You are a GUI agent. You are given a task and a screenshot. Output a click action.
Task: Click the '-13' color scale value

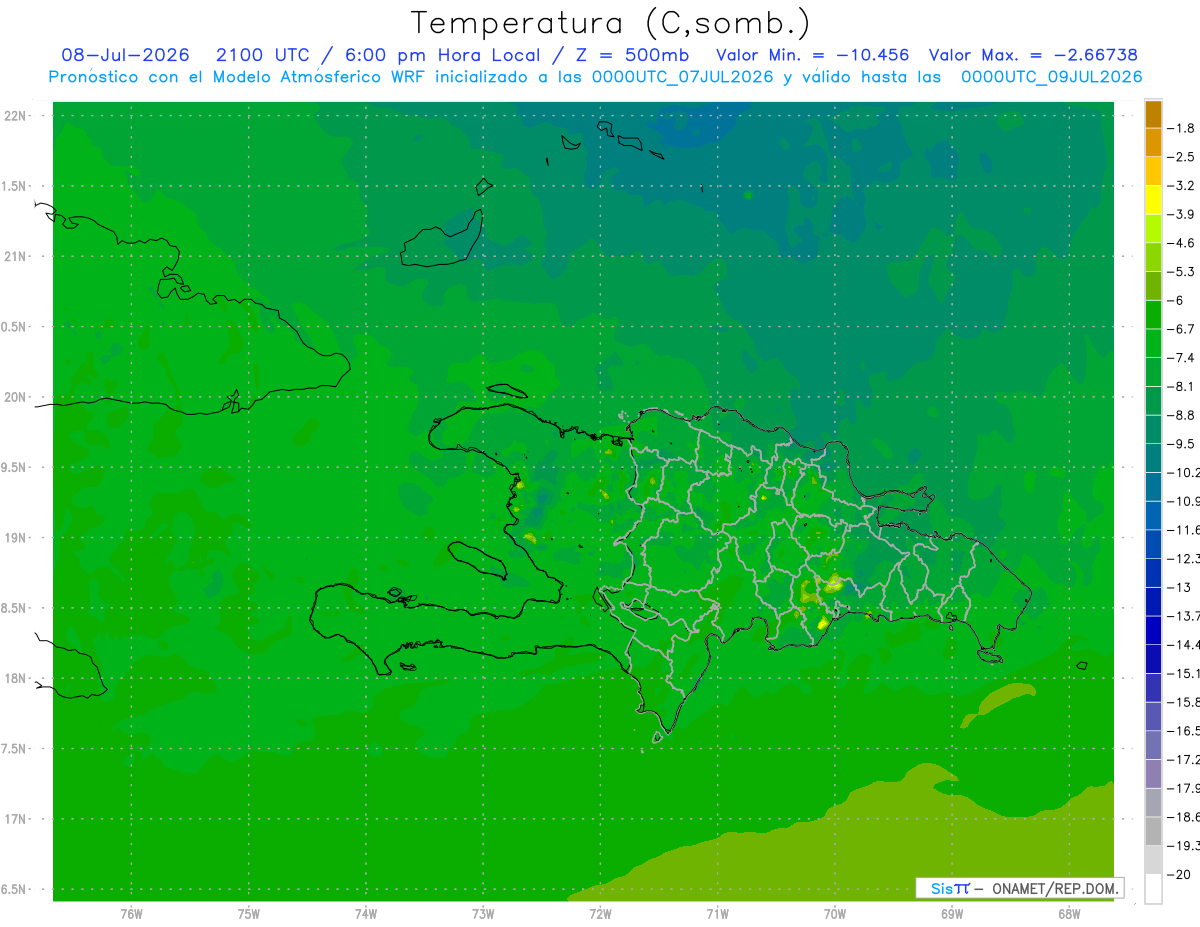click(1177, 587)
